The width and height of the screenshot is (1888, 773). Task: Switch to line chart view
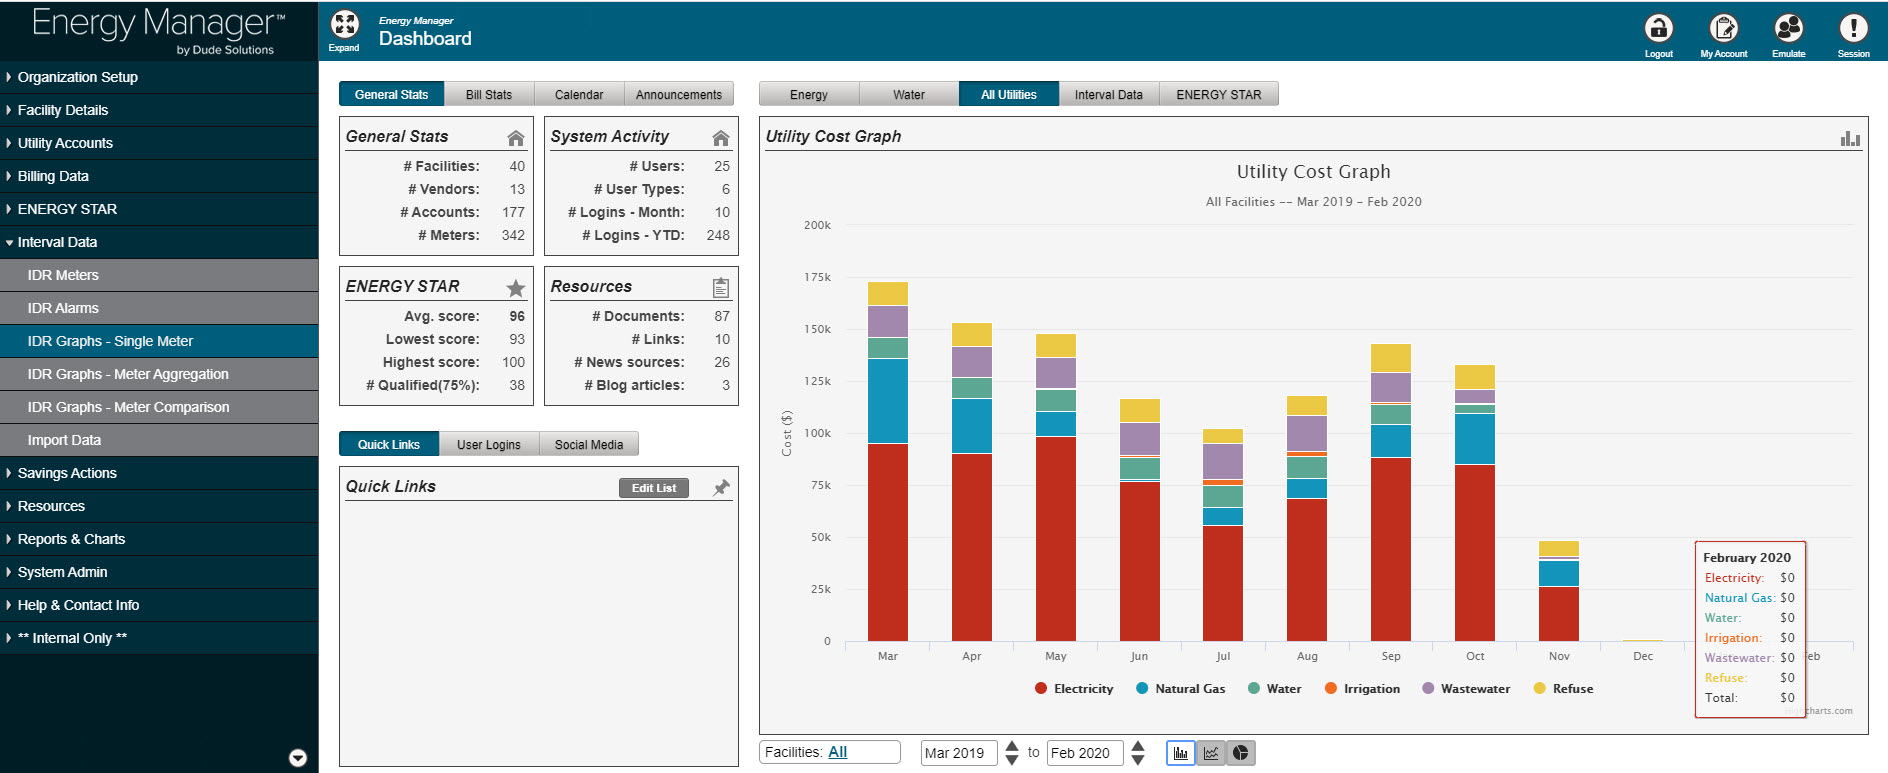click(x=1211, y=753)
